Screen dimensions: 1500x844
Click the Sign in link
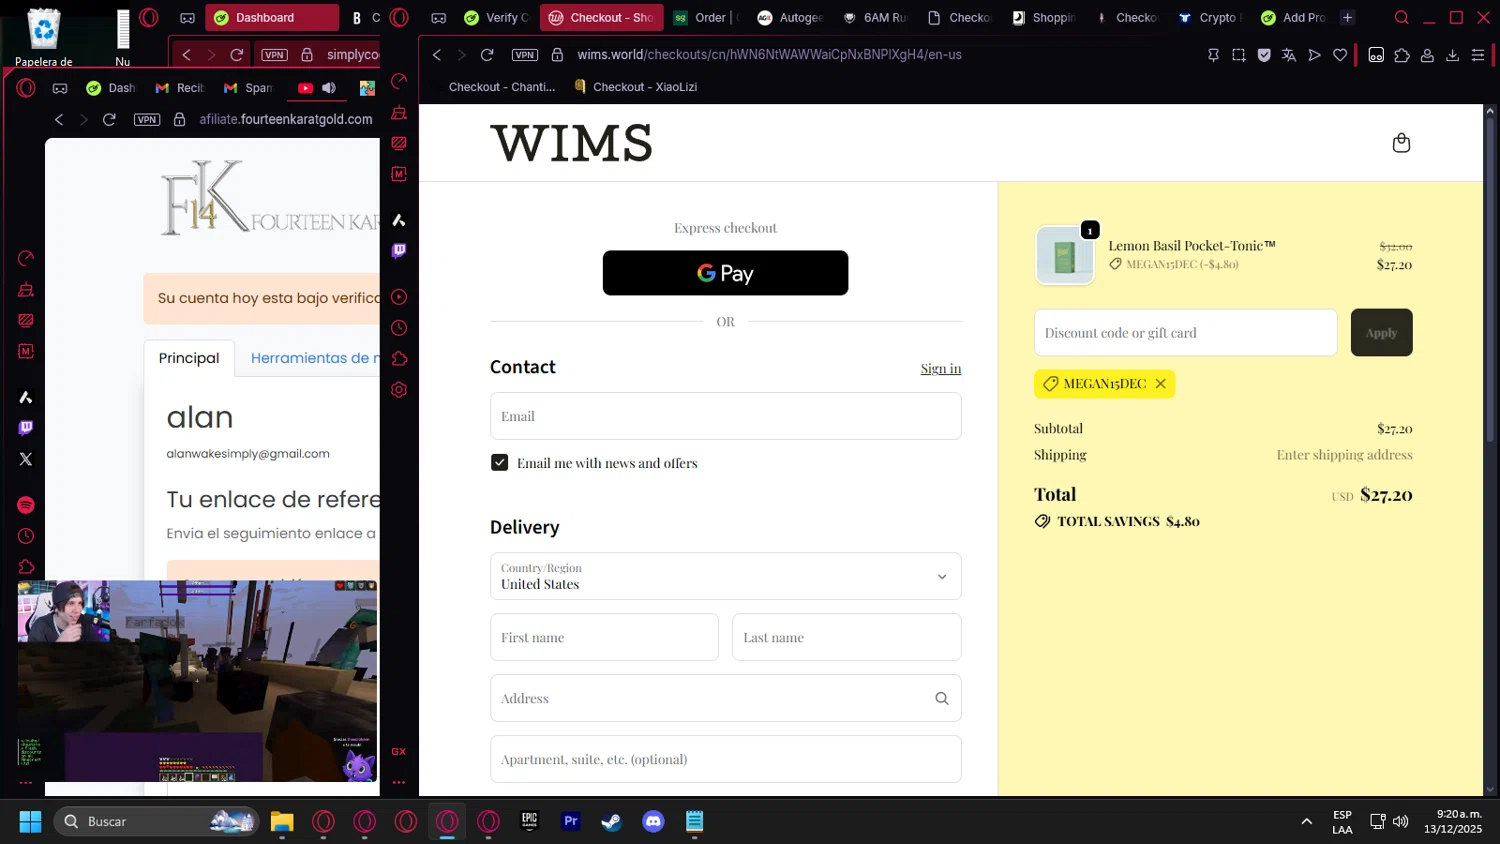(941, 368)
